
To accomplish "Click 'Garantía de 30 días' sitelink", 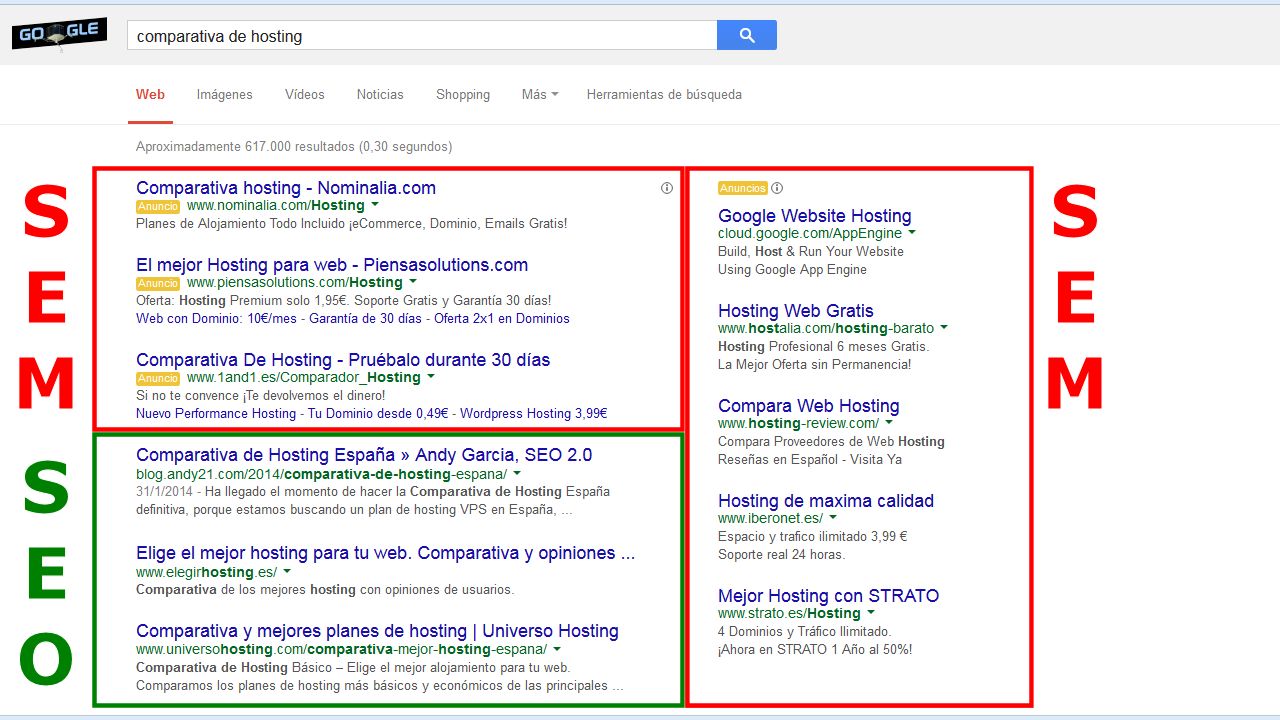I will (366, 319).
